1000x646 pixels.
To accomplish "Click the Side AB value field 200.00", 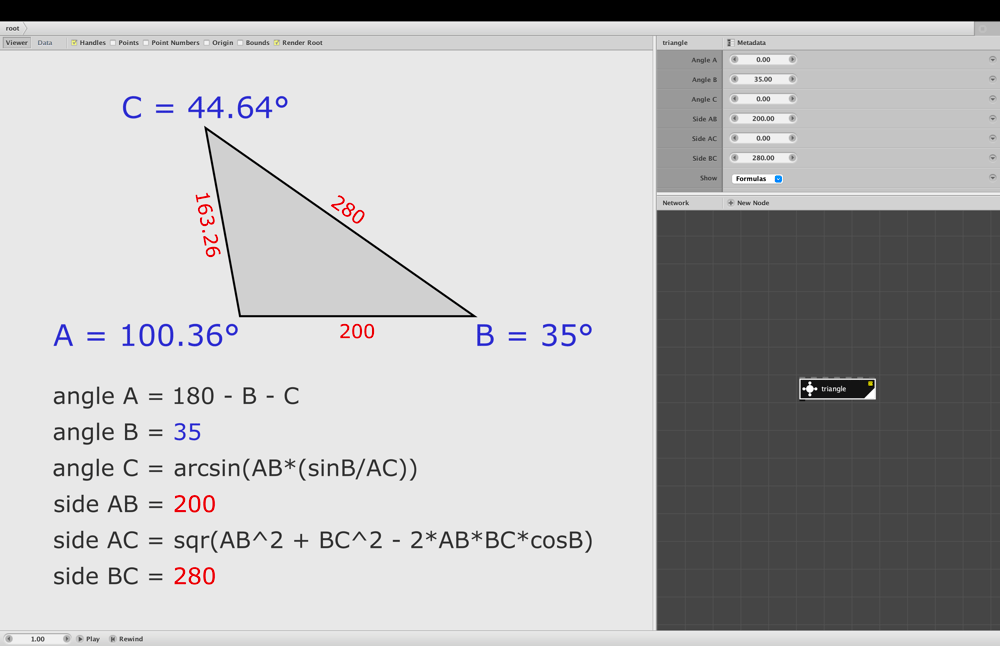I will (x=763, y=119).
